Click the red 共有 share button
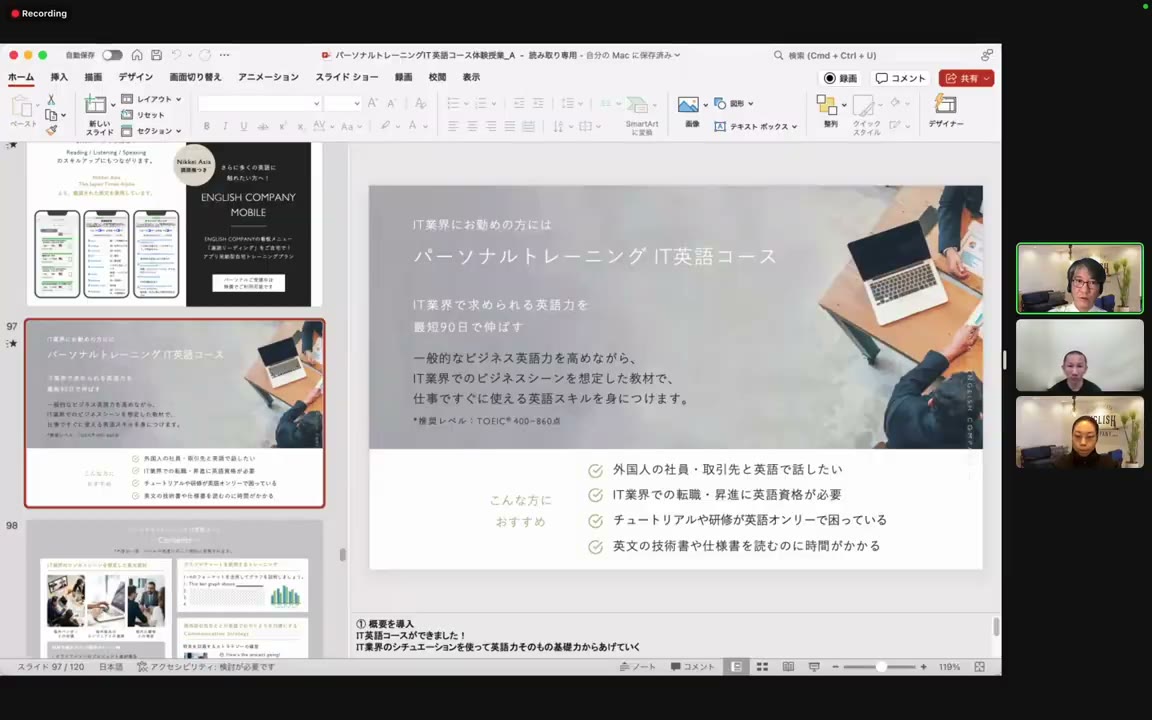 pyautogui.click(x=966, y=78)
